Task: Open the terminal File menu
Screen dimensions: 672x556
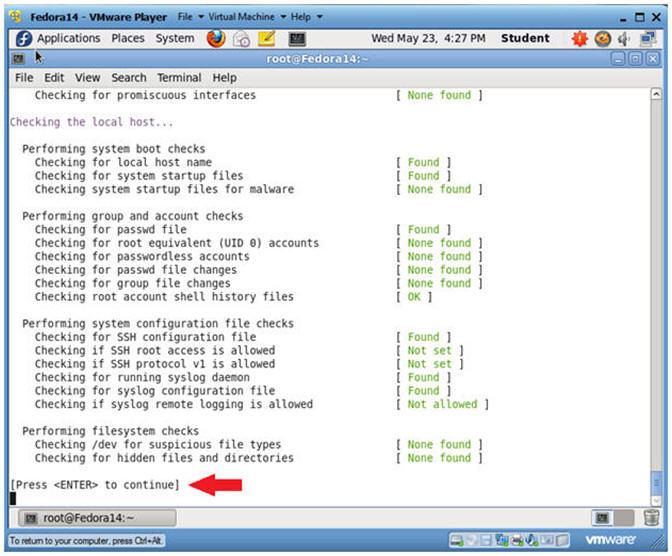Action: (x=24, y=78)
